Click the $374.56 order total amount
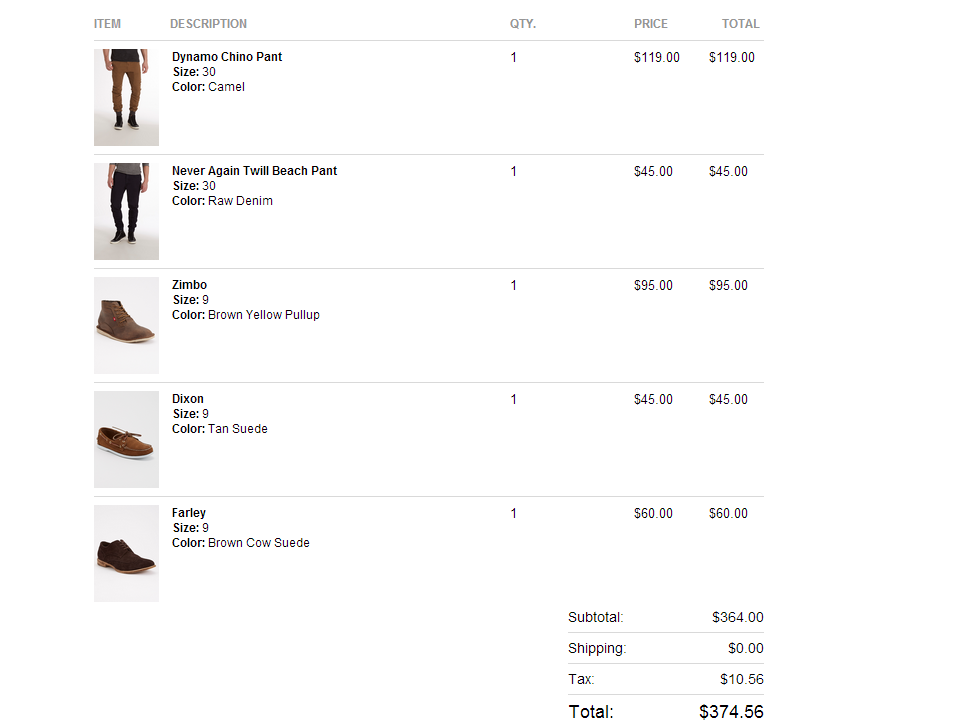 coord(731,712)
